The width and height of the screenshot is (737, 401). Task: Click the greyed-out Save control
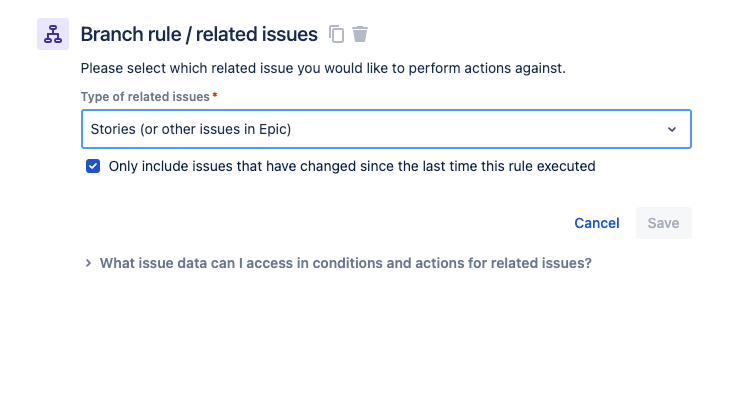[x=664, y=223]
